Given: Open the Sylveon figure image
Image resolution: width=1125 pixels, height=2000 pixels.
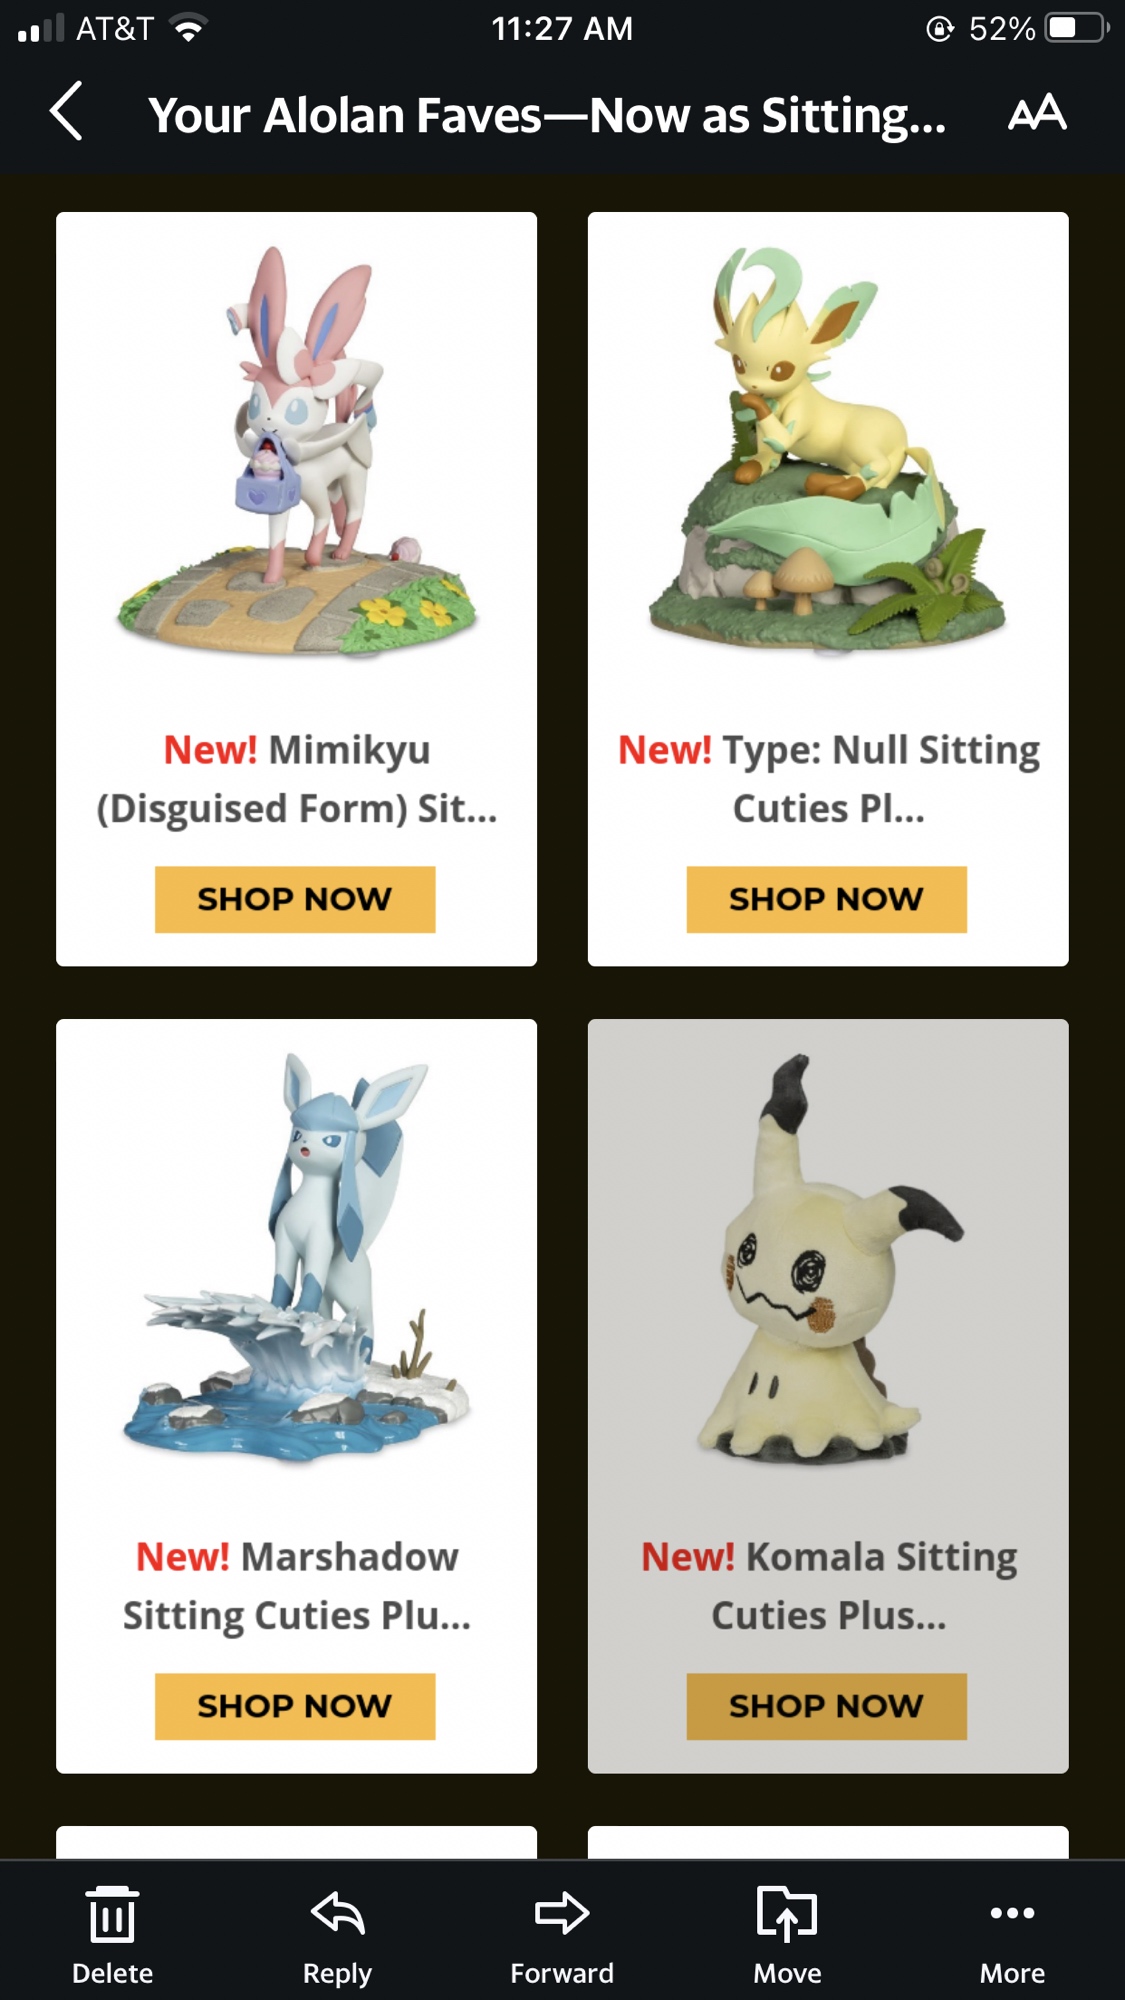Looking at the screenshot, I should pyautogui.click(x=297, y=452).
